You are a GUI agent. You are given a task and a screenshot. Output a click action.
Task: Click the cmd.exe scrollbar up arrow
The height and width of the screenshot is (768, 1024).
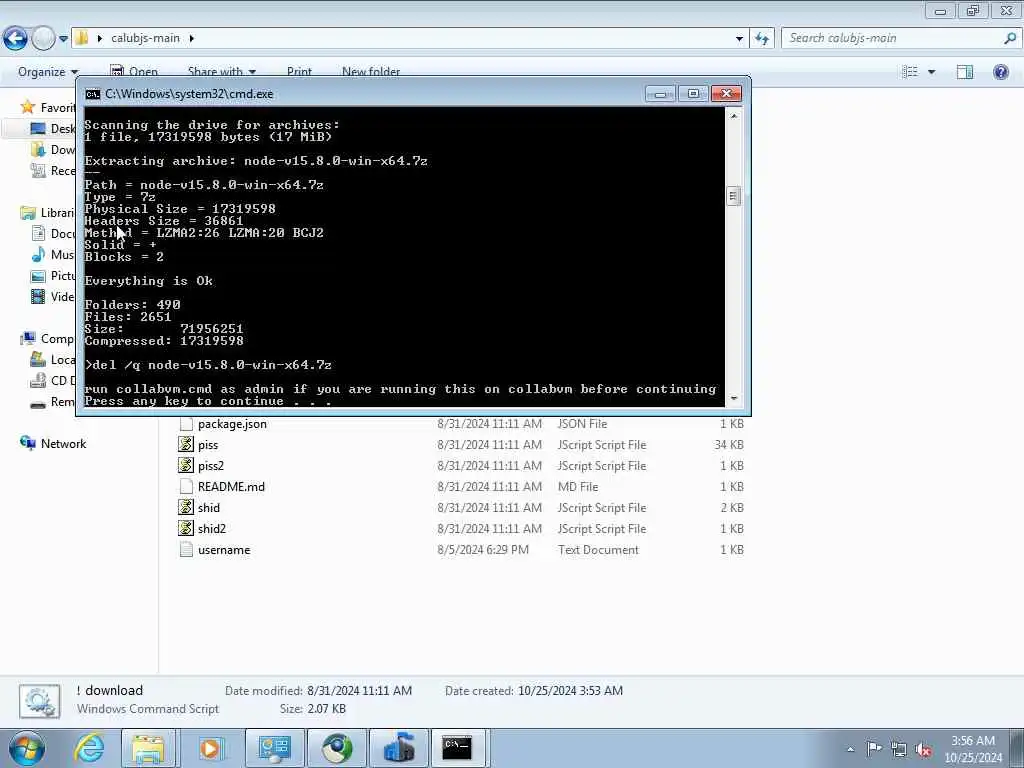coord(733,116)
